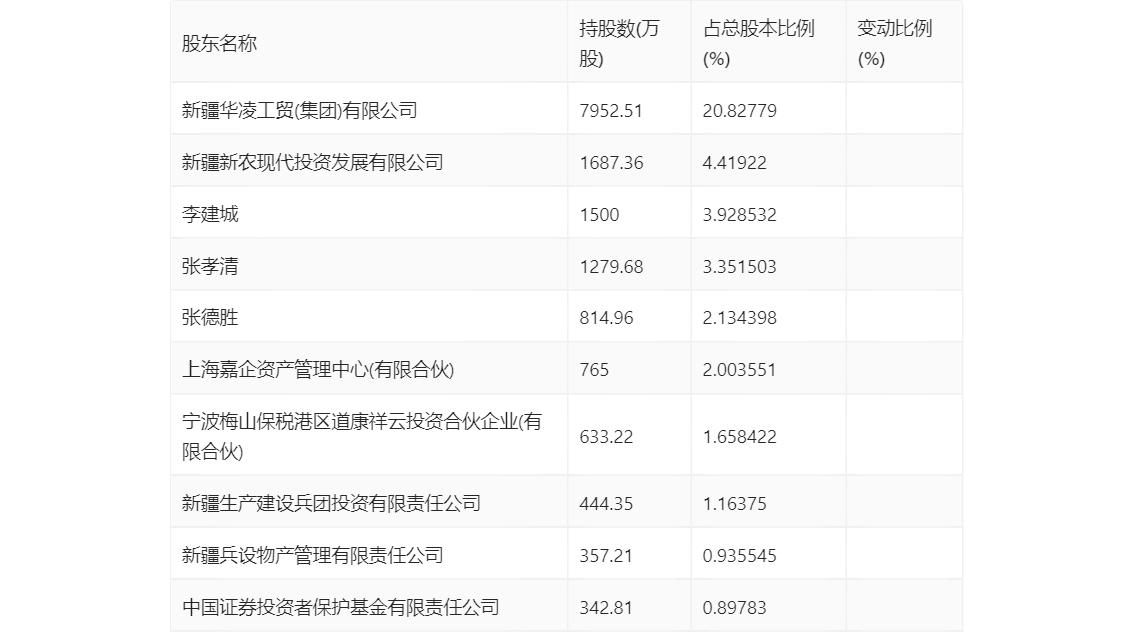The height and width of the screenshot is (632, 1134).
Task: Click shareholding value 765
Action: [x=594, y=370]
